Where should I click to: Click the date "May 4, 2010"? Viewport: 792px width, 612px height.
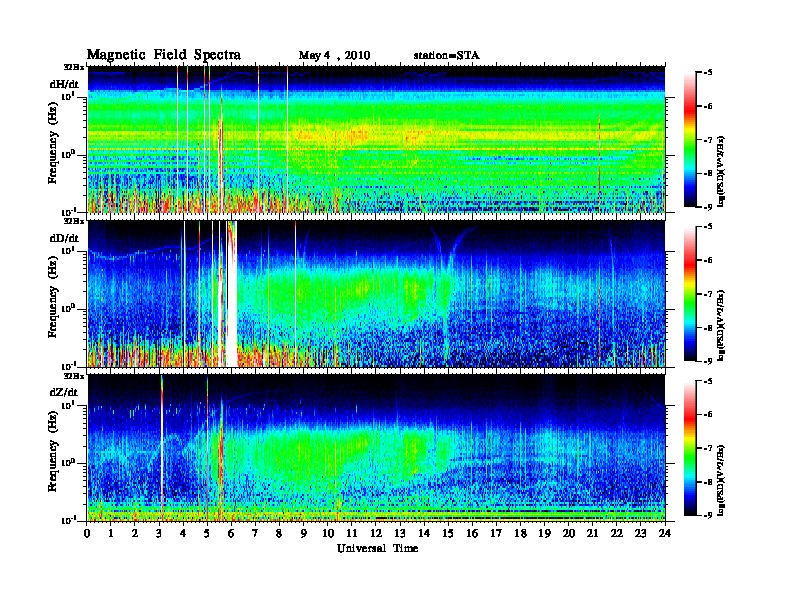pos(334,56)
